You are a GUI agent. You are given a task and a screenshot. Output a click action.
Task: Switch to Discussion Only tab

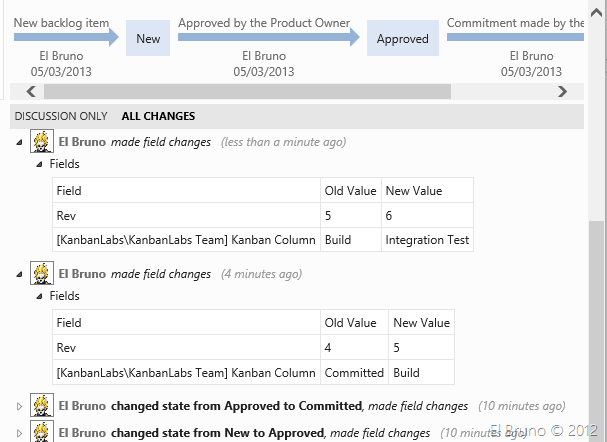tap(60, 116)
